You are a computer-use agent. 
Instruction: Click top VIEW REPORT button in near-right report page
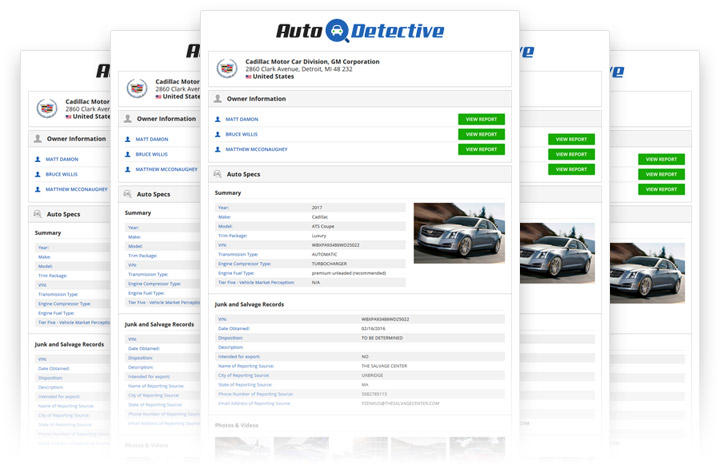tap(571, 139)
